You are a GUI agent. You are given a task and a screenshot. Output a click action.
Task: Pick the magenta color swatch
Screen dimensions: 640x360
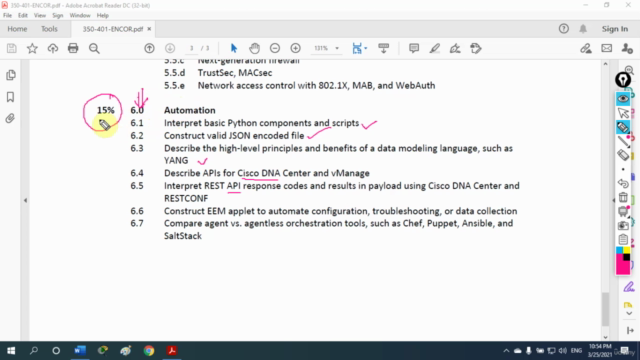[x=622, y=266]
